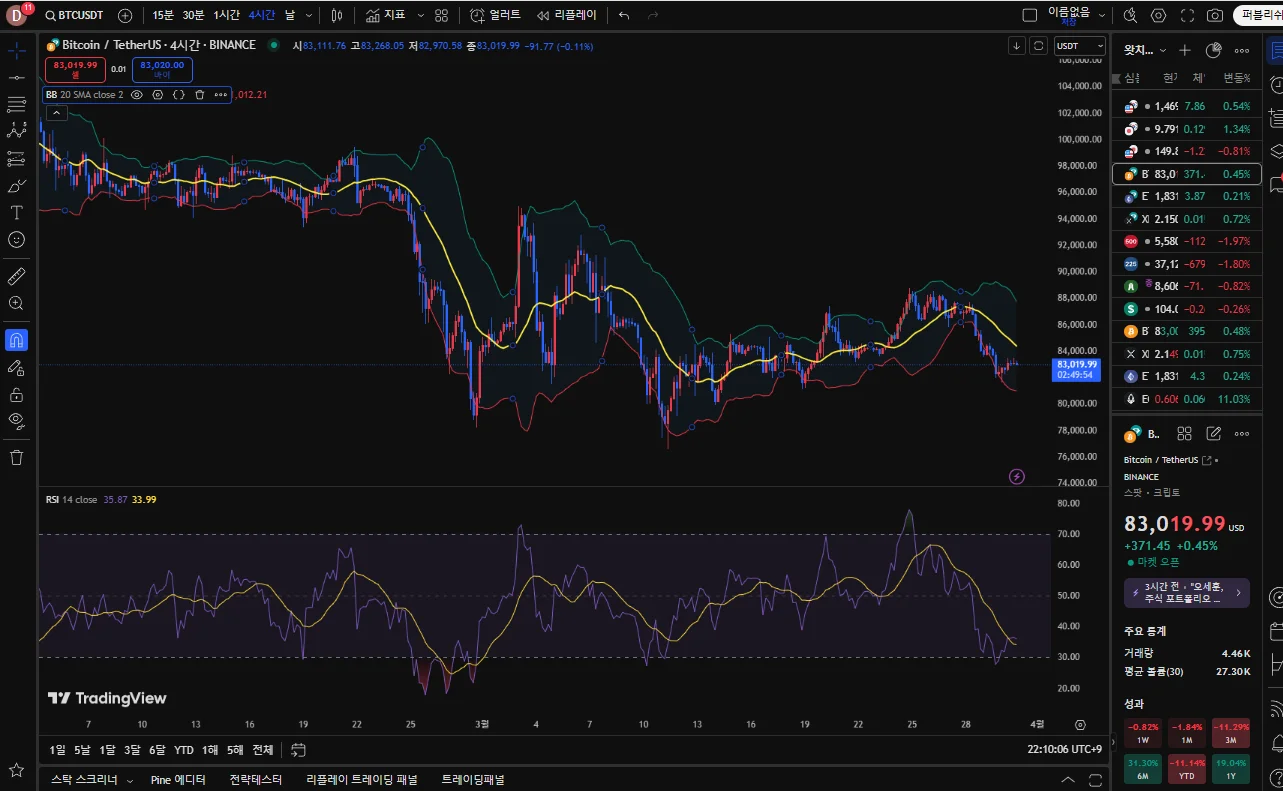Open the chart patterns tool
1283x791 pixels.
tap(17, 131)
